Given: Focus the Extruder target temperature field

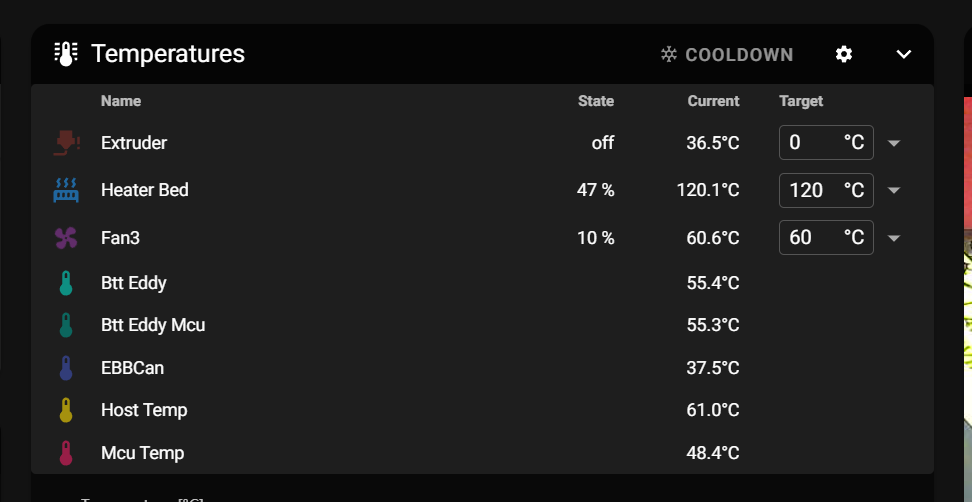Looking at the screenshot, I should [x=826, y=143].
